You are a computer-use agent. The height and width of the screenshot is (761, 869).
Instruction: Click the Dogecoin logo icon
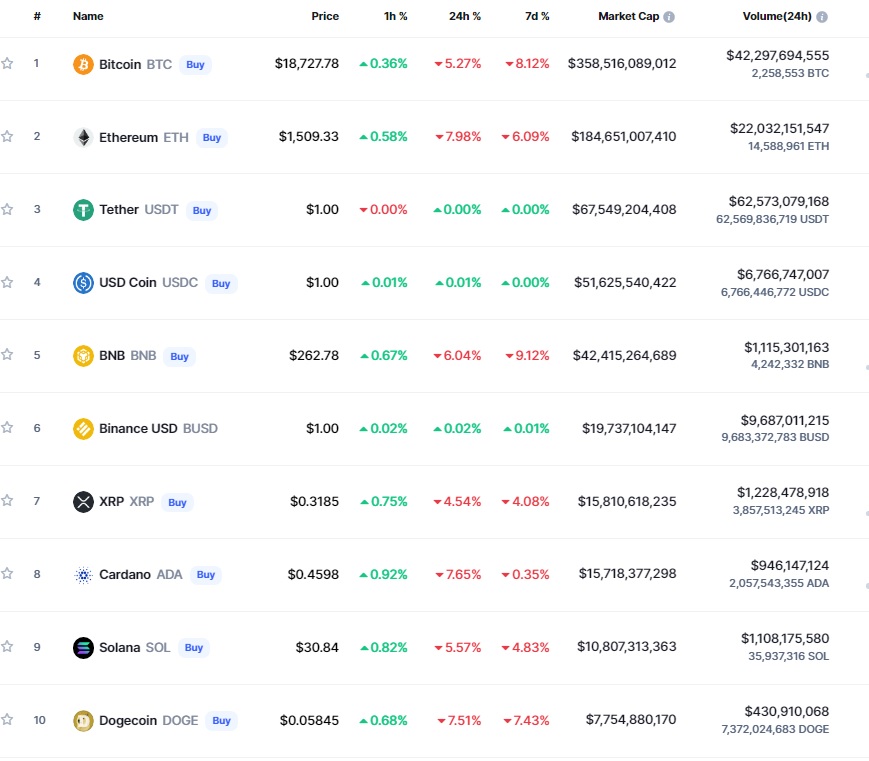tap(83, 721)
